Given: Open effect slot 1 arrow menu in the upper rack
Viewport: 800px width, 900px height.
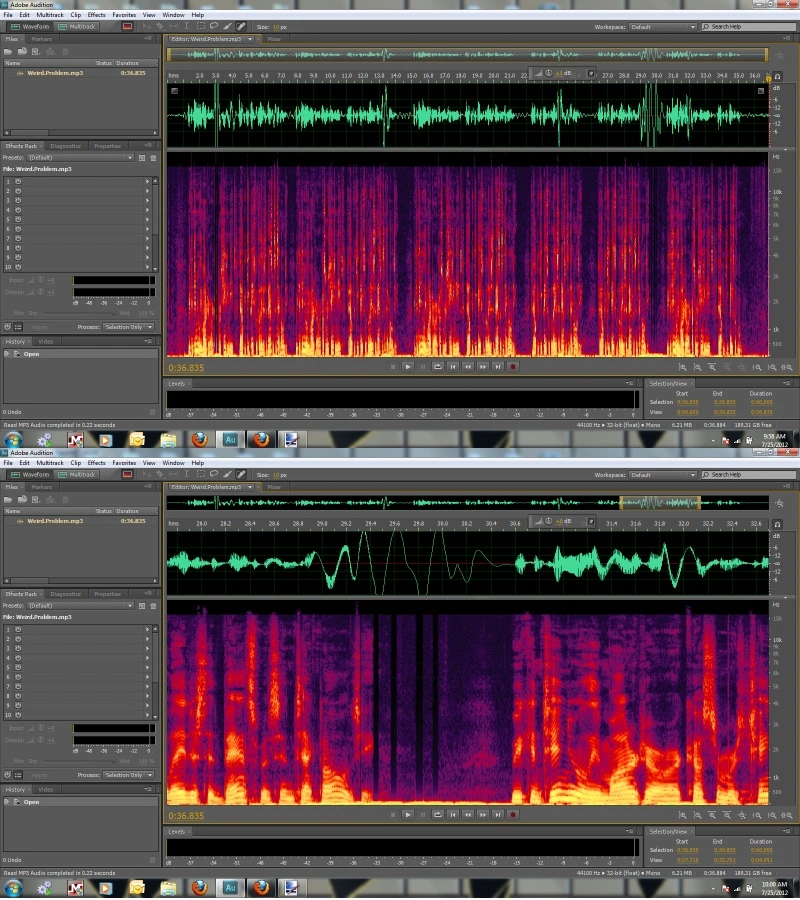Looking at the screenshot, I should point(147,181).
